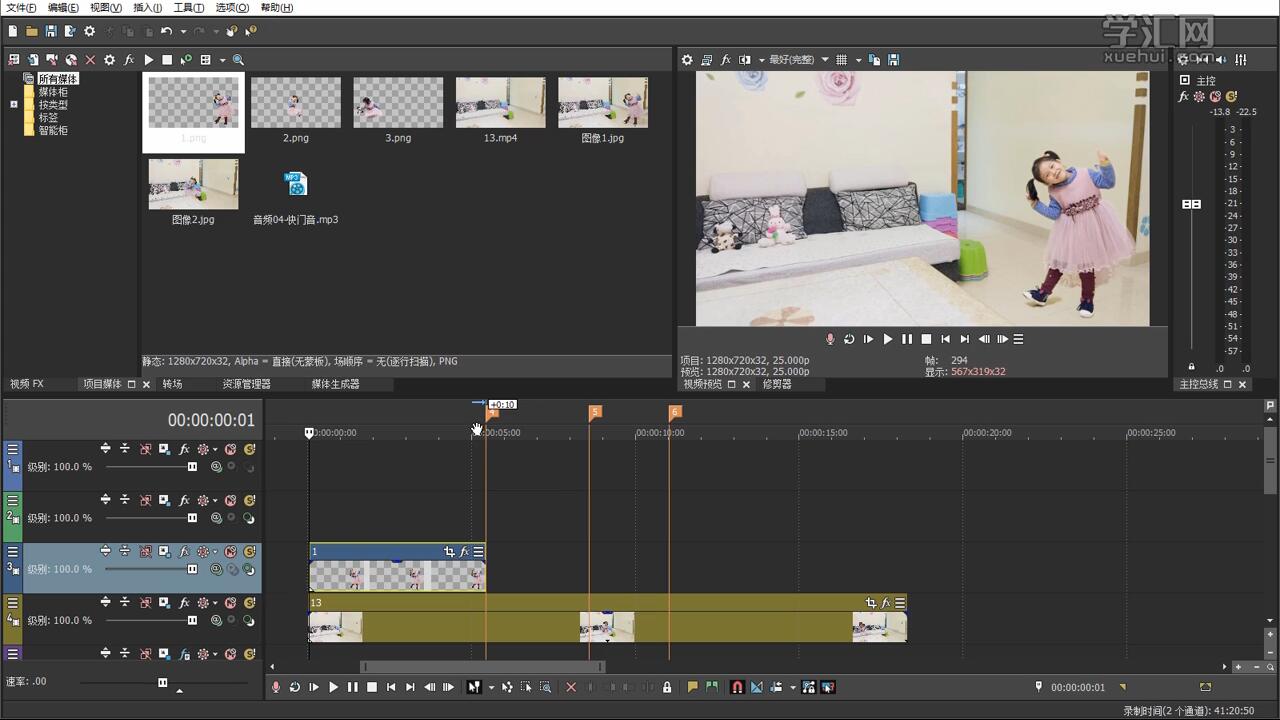
Task: Start media preview in Project Media toolbar
Action: click(148, 60)
